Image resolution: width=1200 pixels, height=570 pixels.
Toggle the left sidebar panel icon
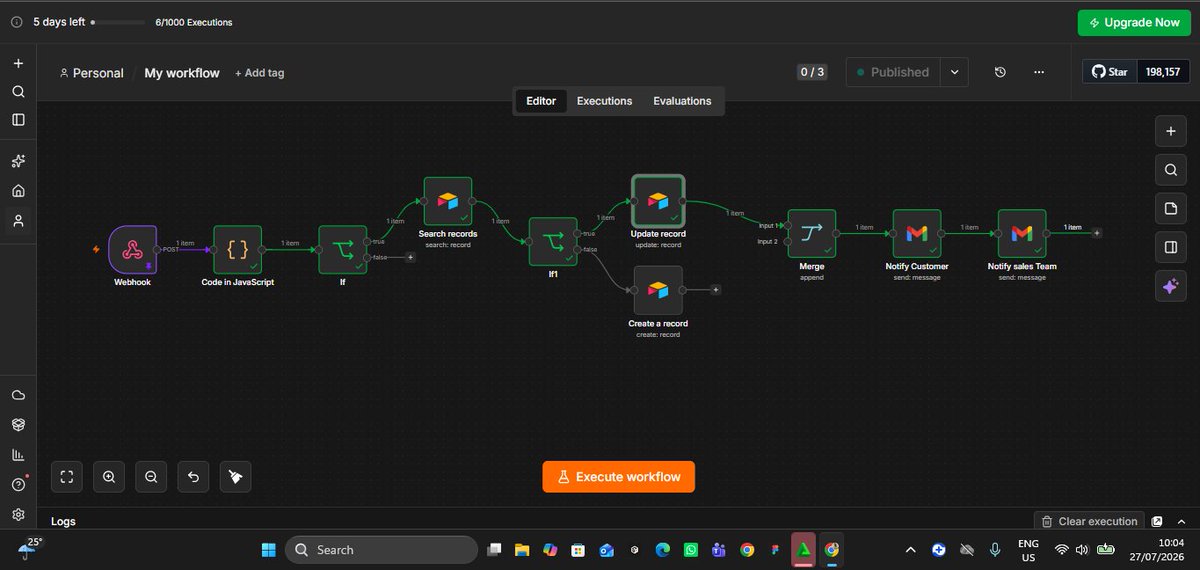coord(18,119)
